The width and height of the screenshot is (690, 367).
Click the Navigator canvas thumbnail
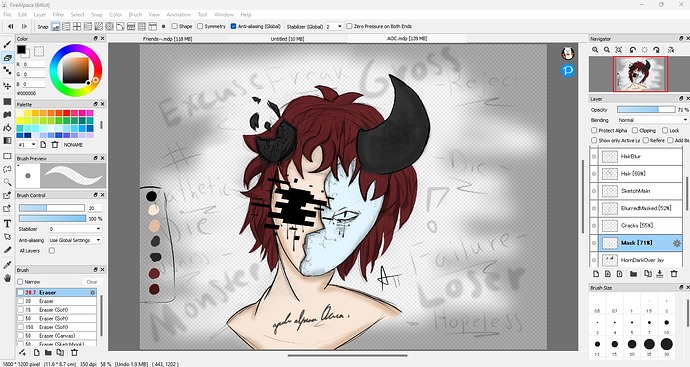[x=640, y=74]
